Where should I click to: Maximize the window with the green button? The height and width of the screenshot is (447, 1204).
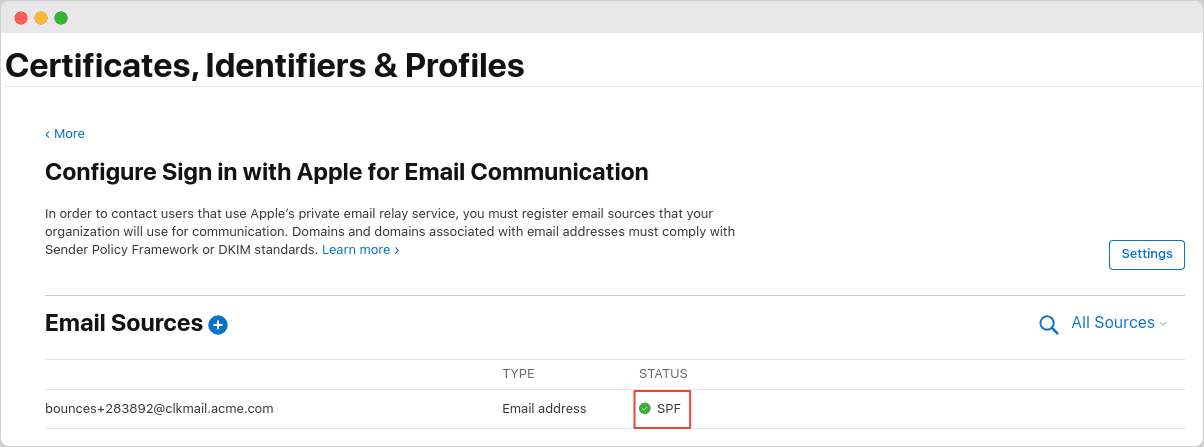pyautogui.click(x=61, y=18)
